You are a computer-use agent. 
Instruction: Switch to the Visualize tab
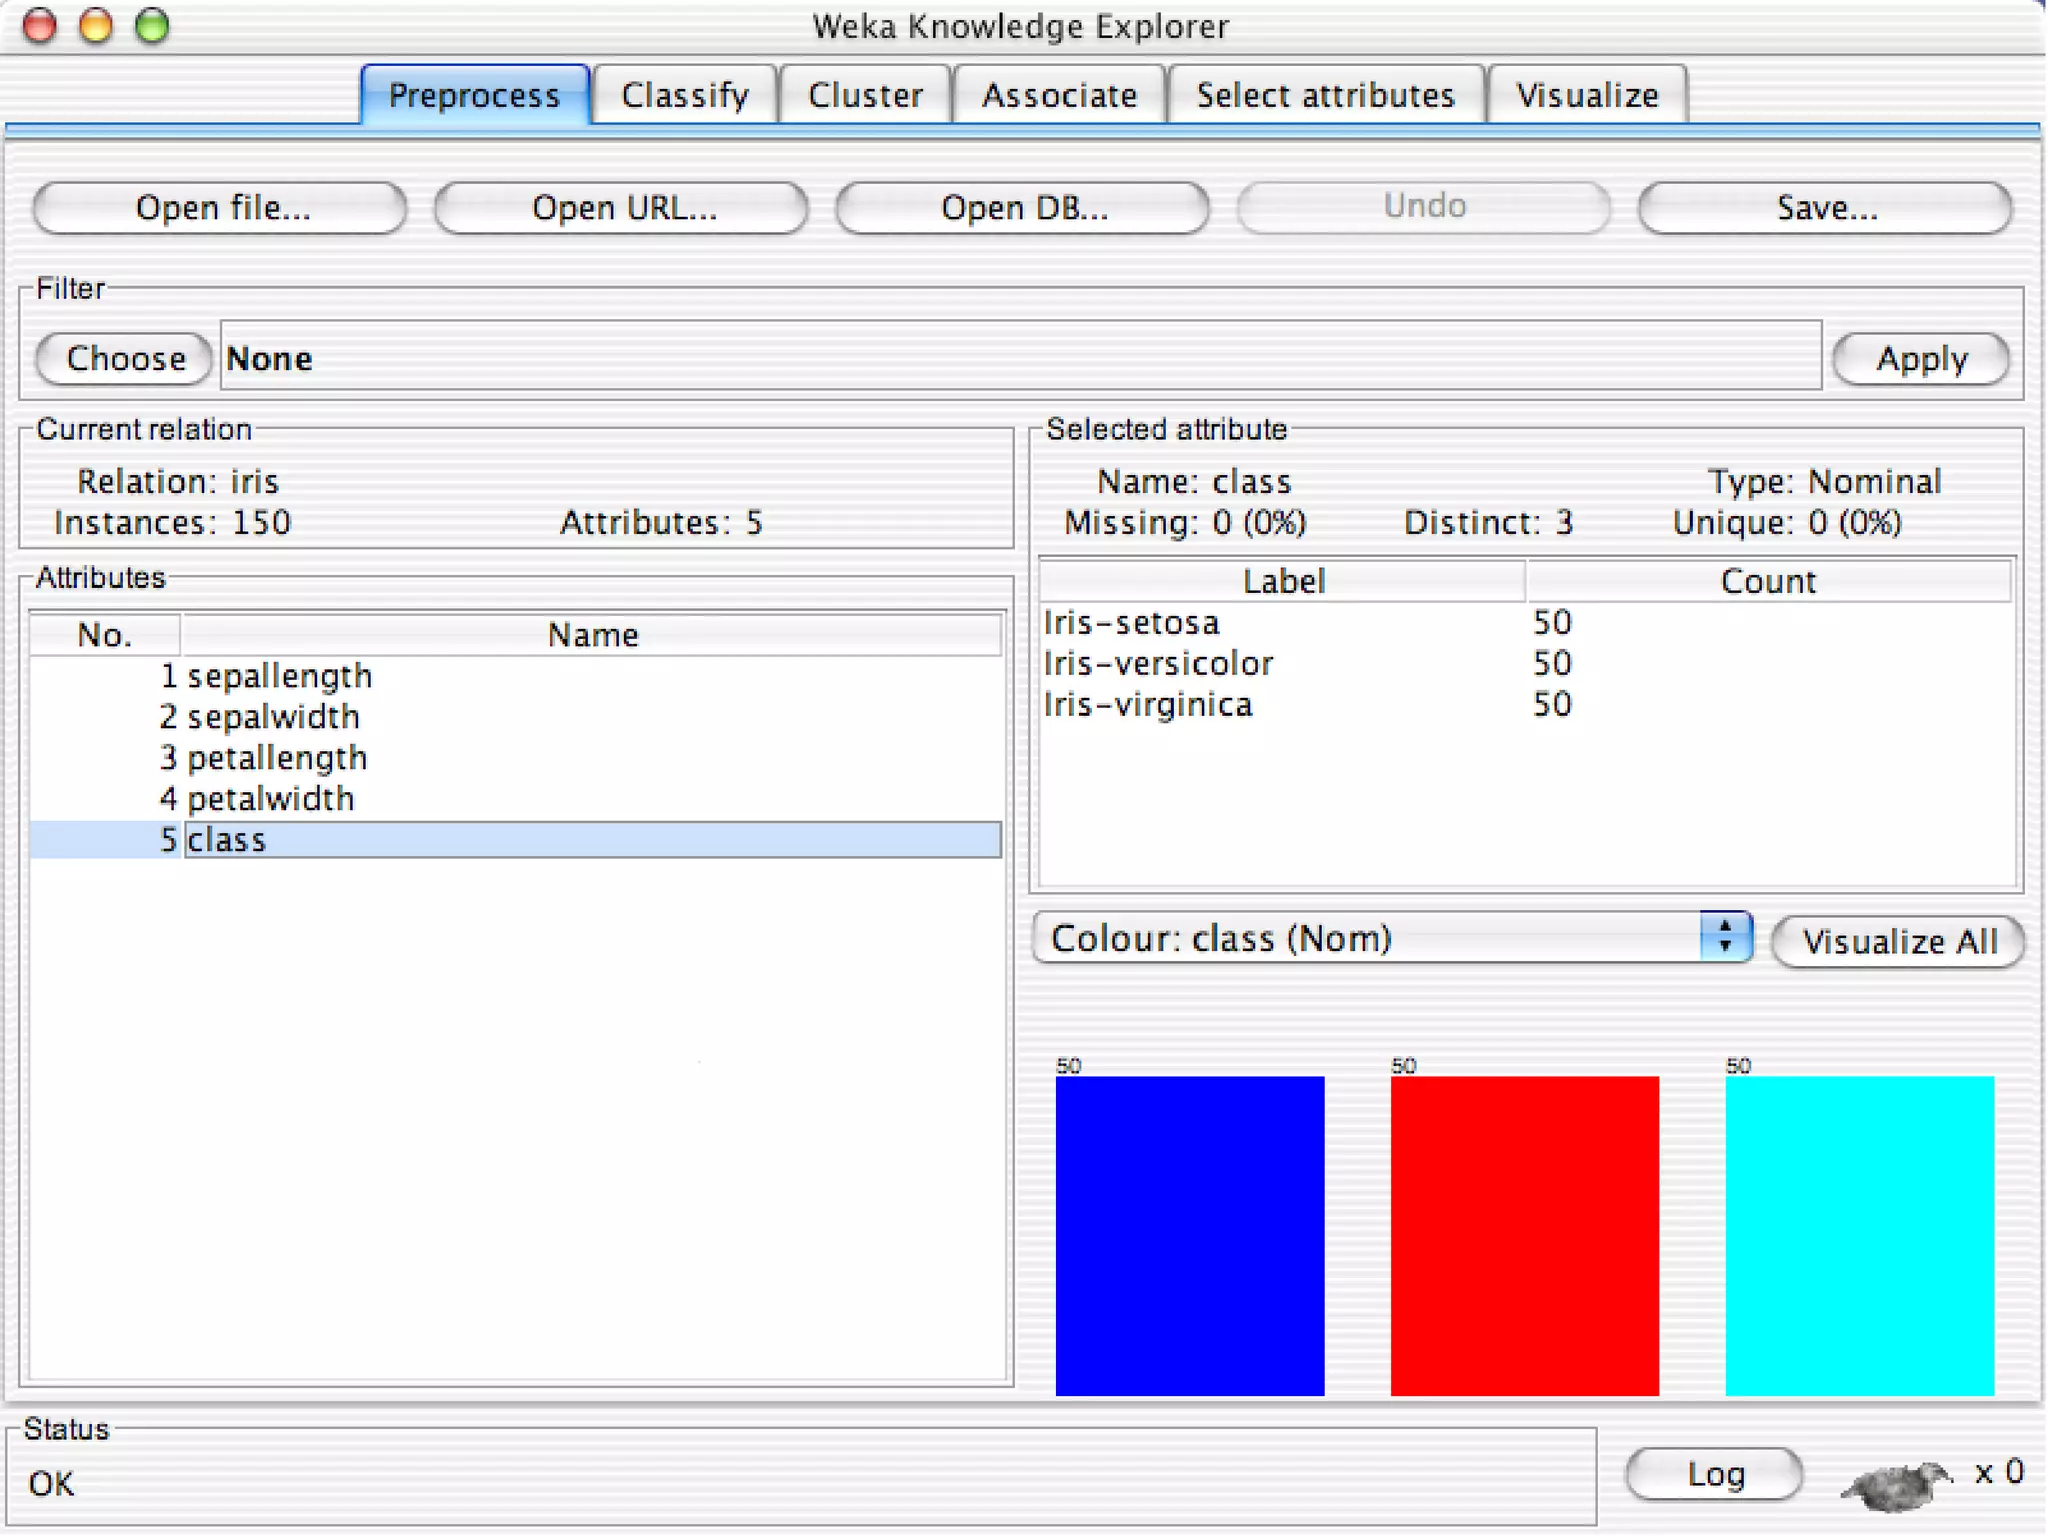point(1587,95)
